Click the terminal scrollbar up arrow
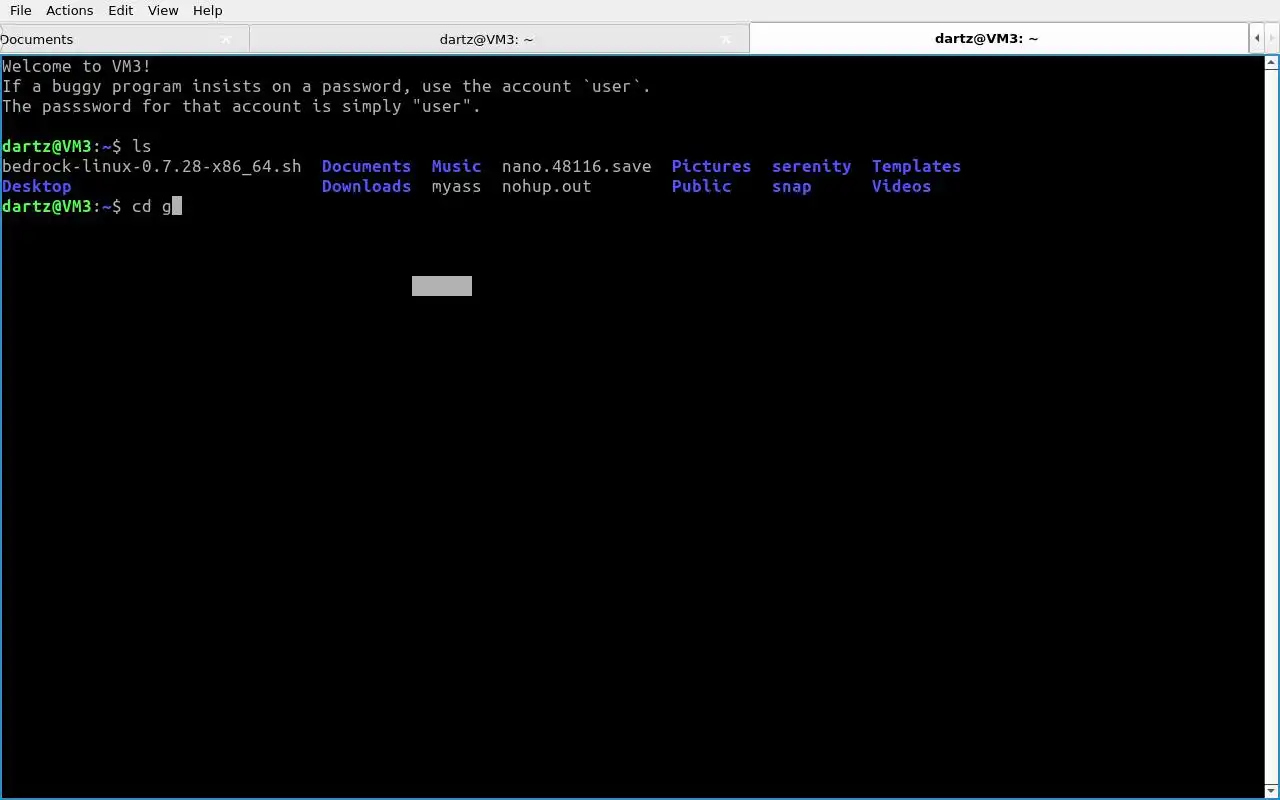The width and height of the screenshot is (1280, 800). coord(1272,63)
